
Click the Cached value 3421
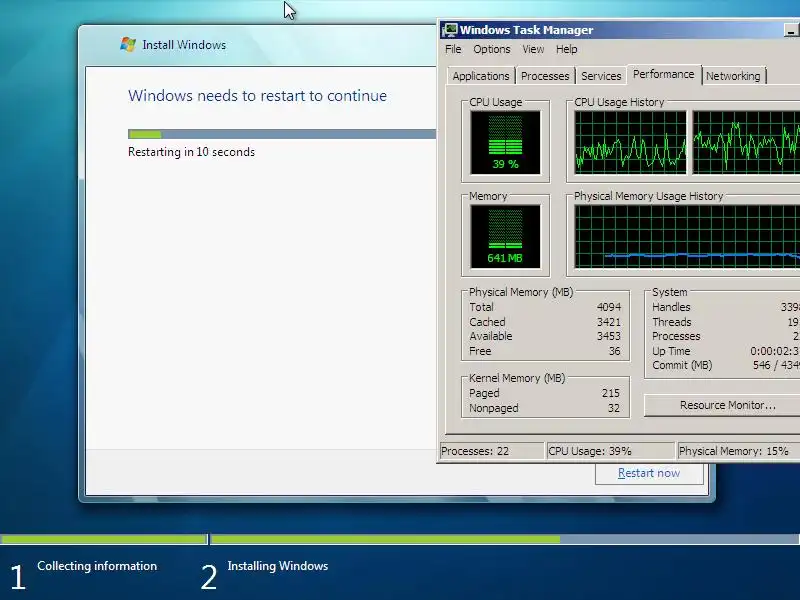click(x=609, y=322)
